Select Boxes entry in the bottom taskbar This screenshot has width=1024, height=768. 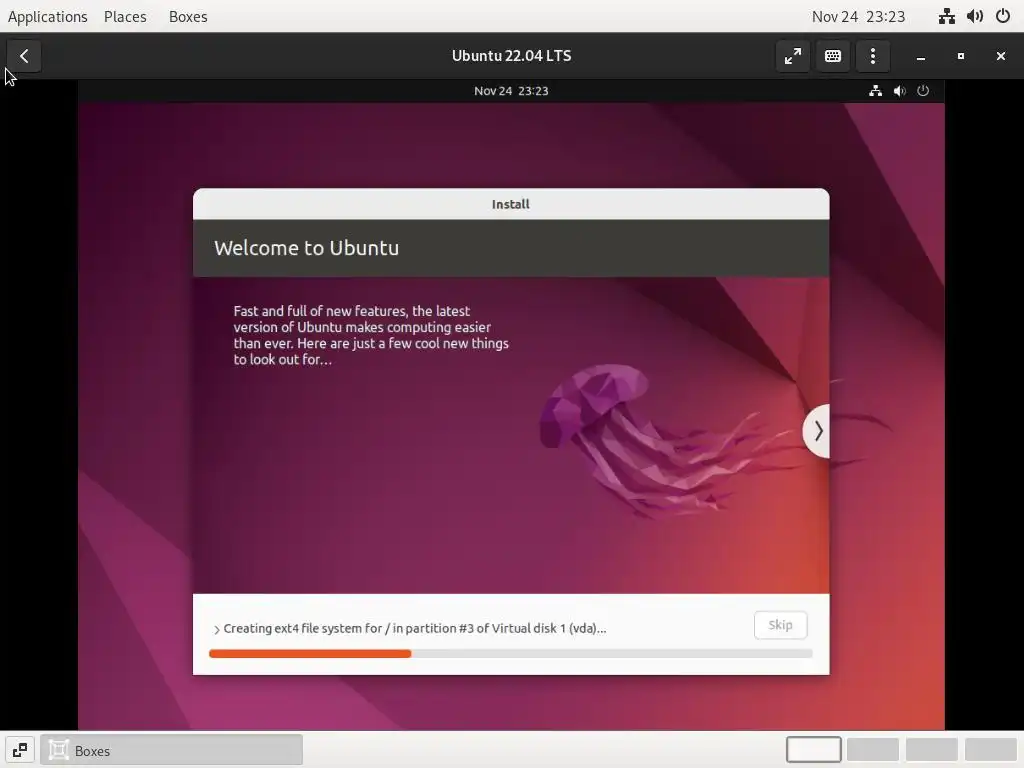click(172, 750)
